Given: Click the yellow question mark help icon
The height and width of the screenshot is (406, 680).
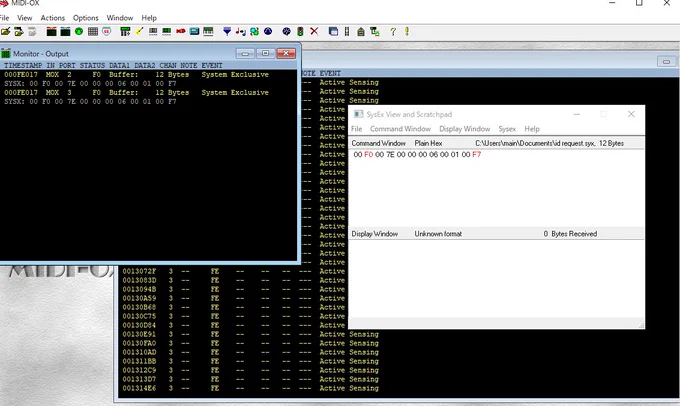Looking at the screenshot, I should pyautogui.click(x=393, y=31).
